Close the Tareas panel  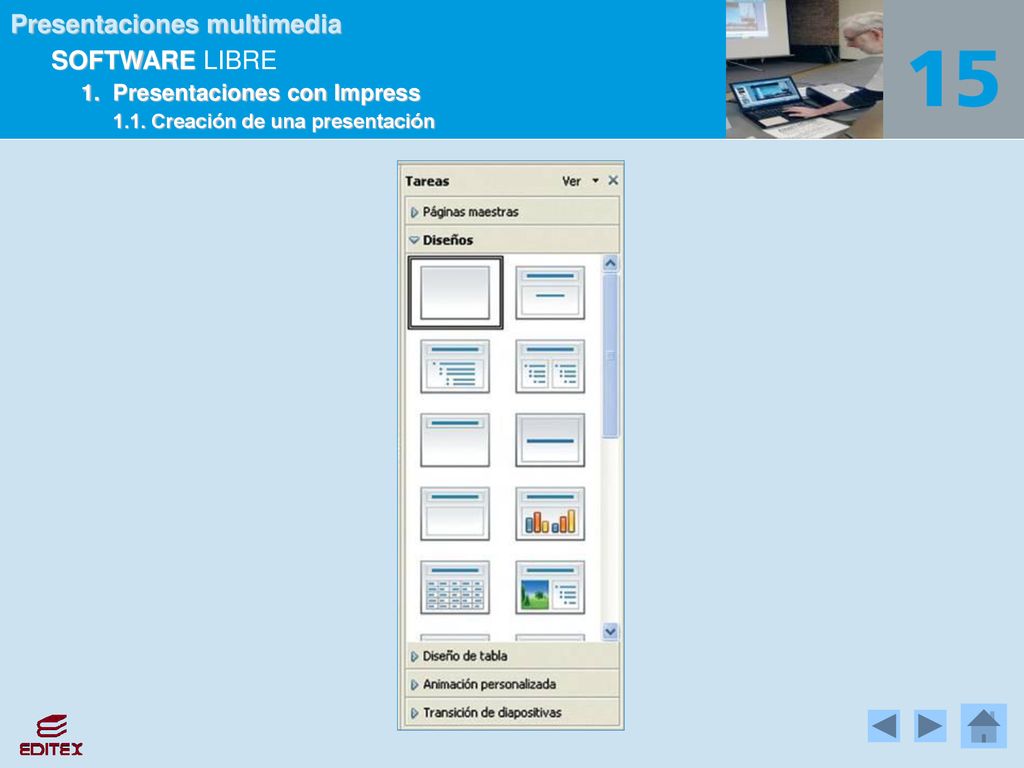[613, 180]
